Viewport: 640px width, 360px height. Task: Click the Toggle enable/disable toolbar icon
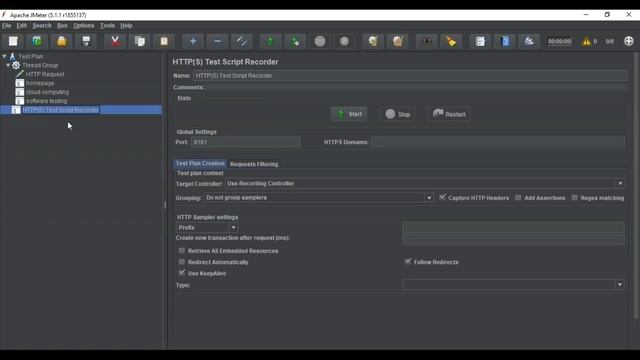242,41
